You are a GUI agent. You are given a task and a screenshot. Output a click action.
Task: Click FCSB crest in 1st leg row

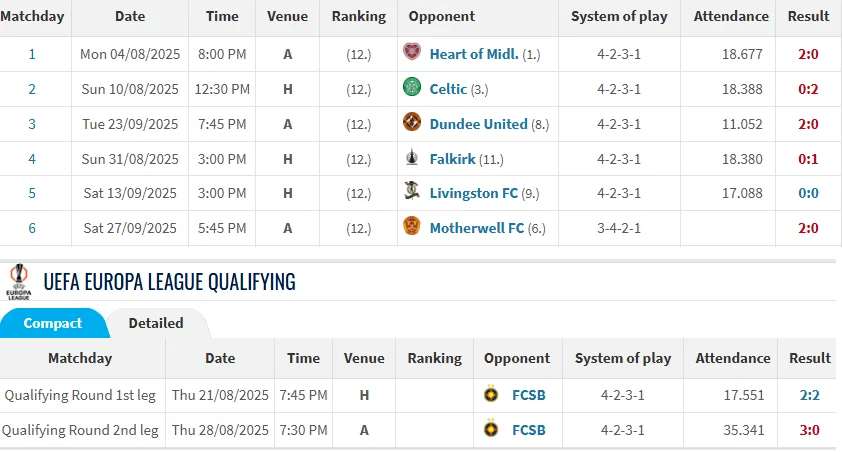491,395
